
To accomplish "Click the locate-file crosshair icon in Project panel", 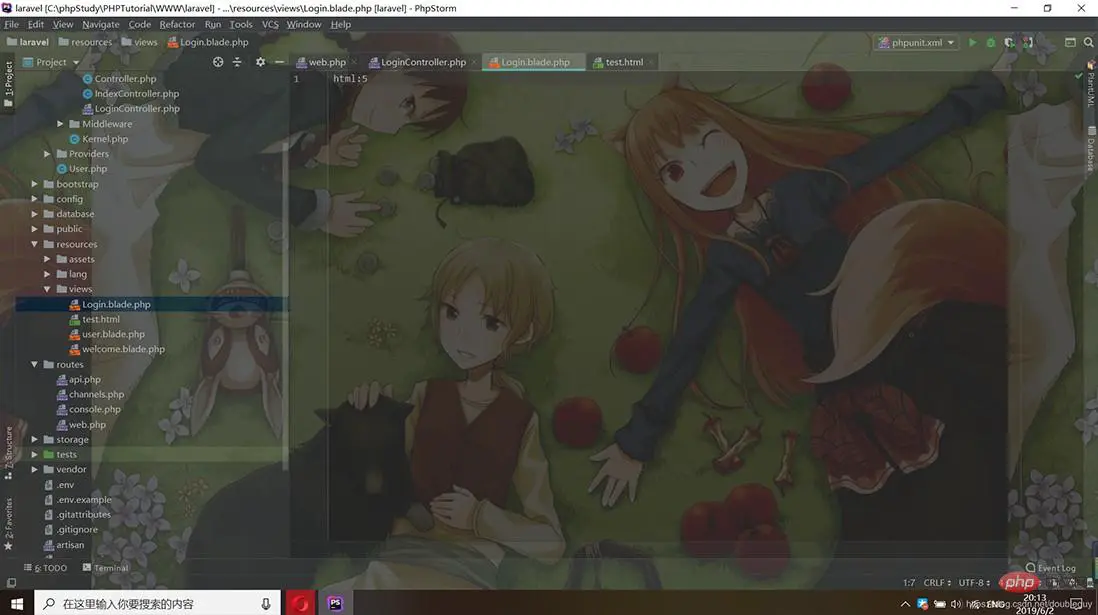I will (219, 62).
